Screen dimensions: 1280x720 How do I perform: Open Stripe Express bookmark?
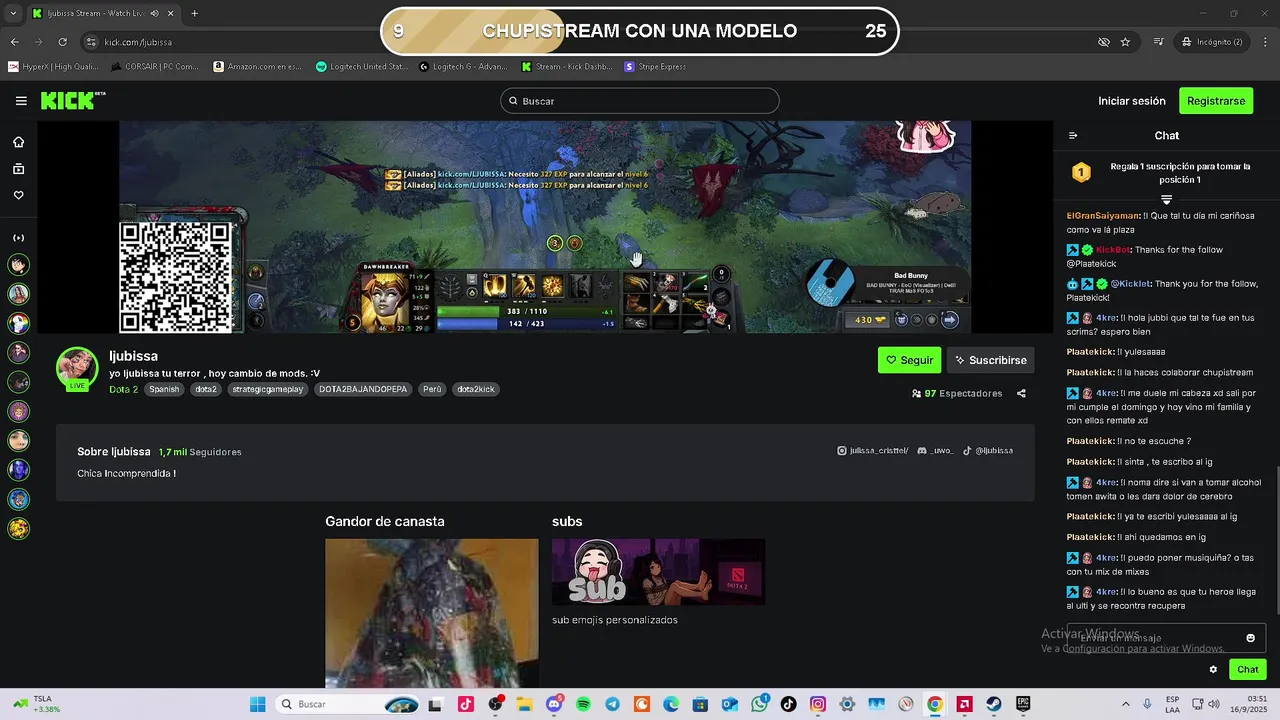click(656, 67)
